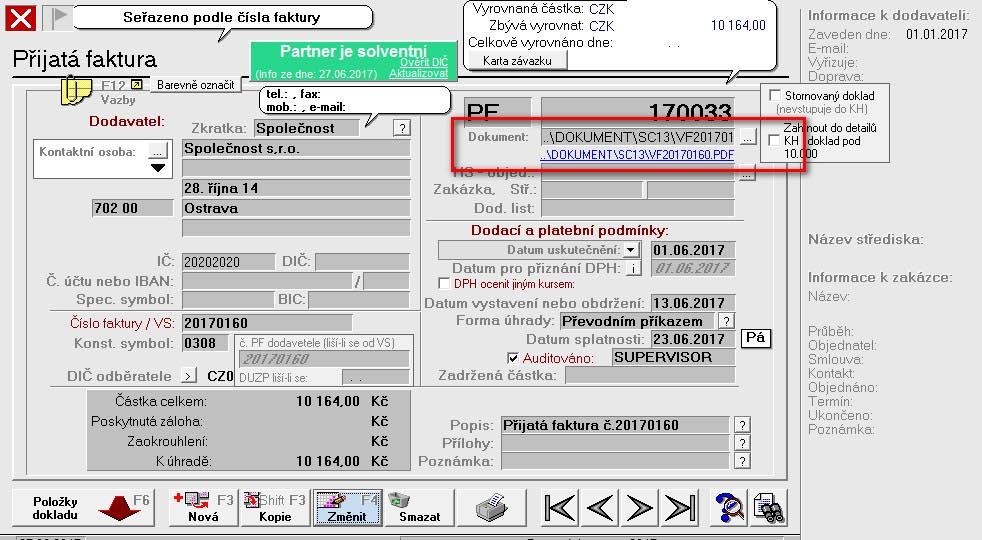The height and width of the screenshot is (540, 982).
Task: Create new invoice with Nová F3
Action: 204,507
